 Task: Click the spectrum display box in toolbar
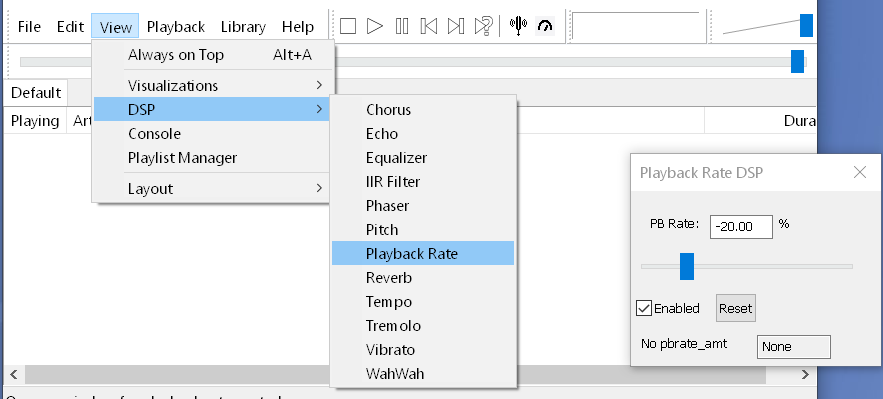(639, 26)
